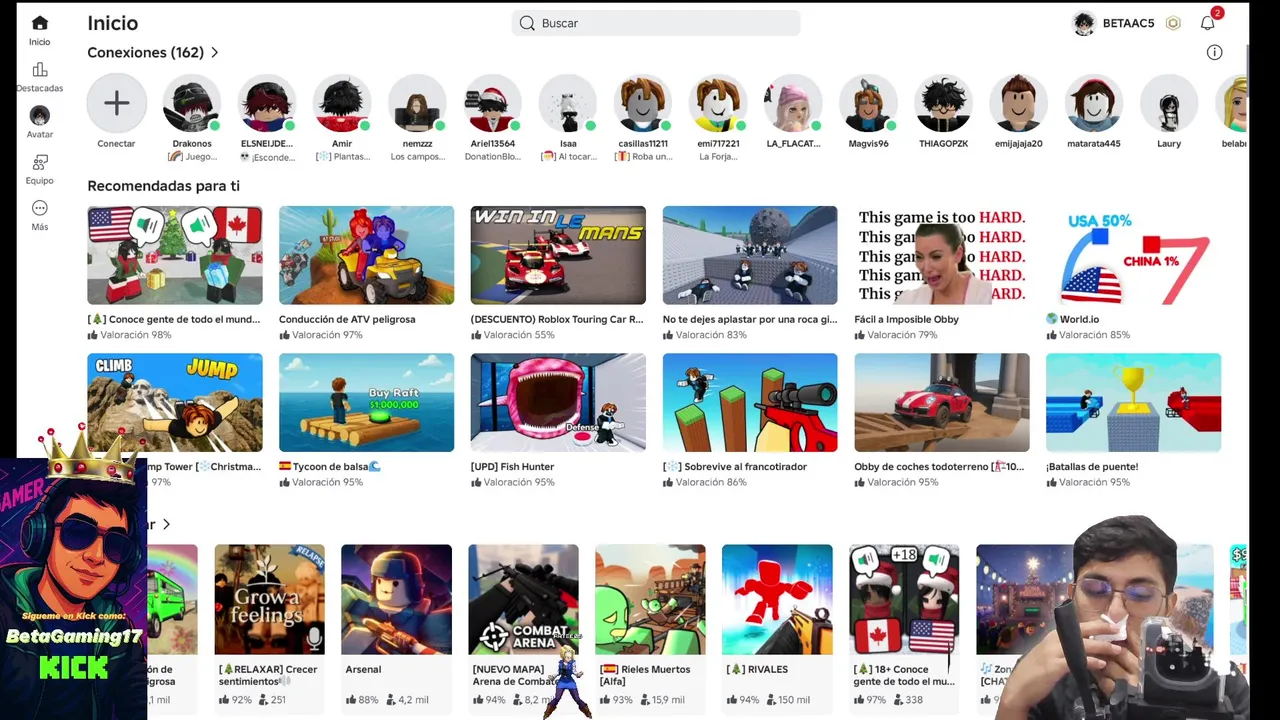Open Amir friend avatar
Image resolution: width=1280 pixels, height=720 pixels.
point(342,103)
